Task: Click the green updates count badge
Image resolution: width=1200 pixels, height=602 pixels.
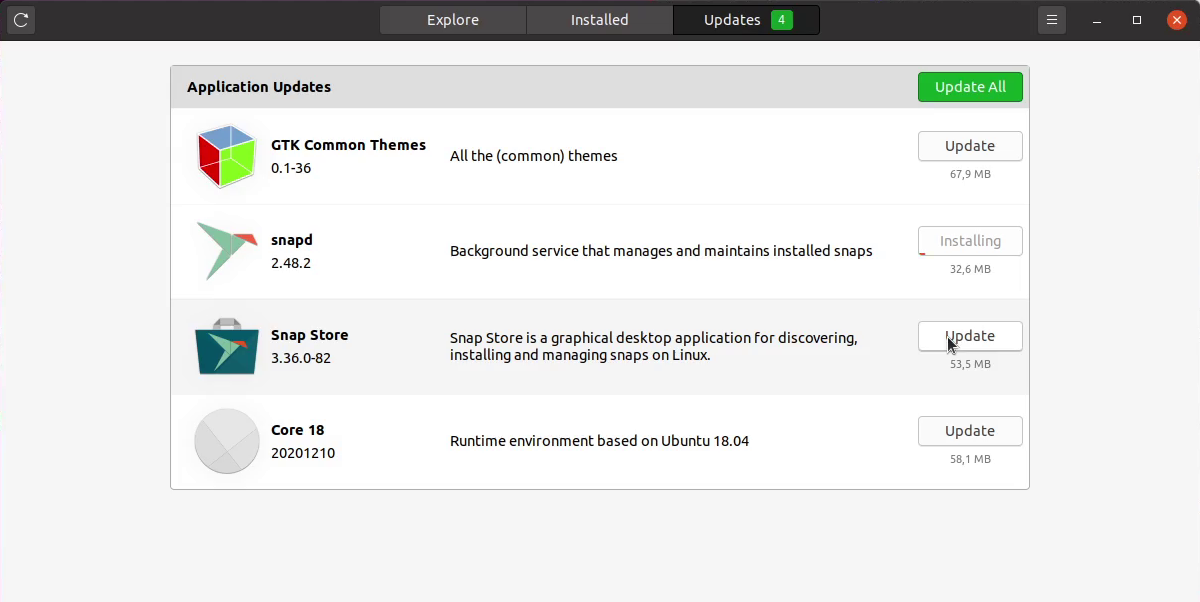Action: click(782, 20)
